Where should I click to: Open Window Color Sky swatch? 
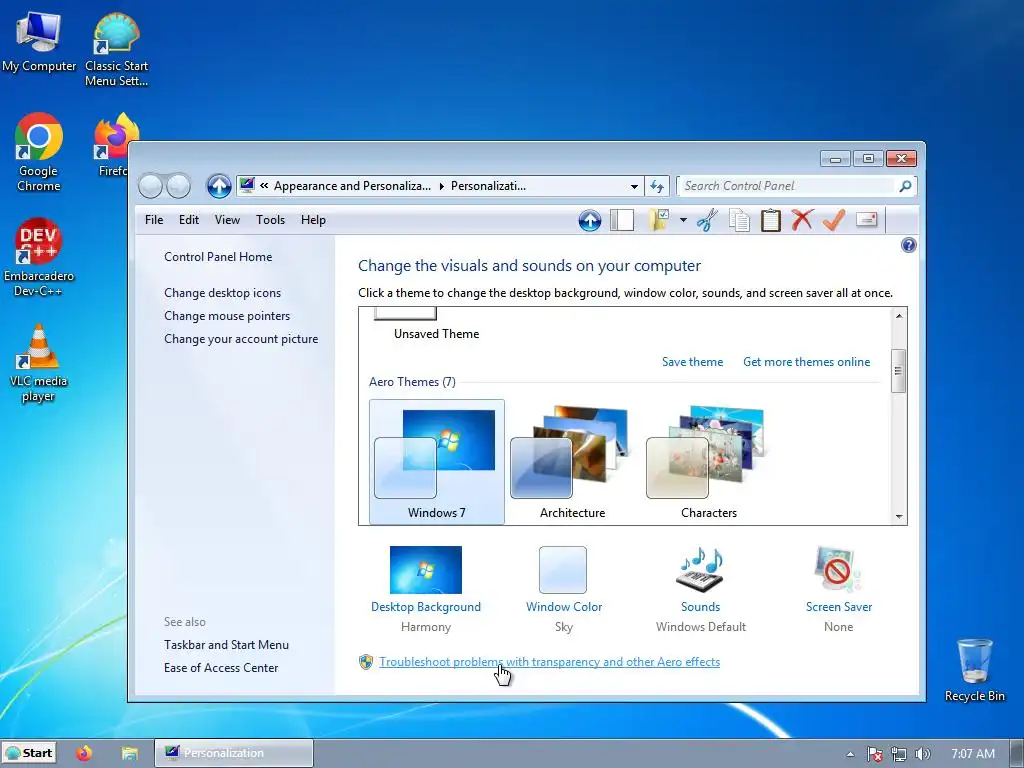pyautogui.click(x=563, y=570)
